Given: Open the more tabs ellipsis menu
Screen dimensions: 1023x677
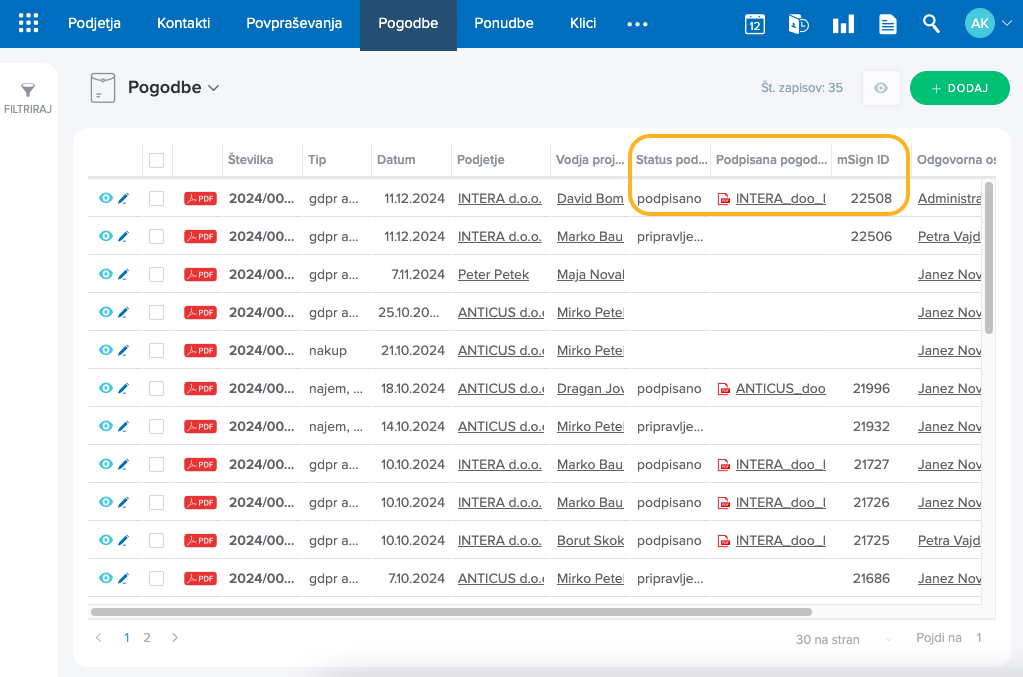Looking at the screenshot, I should [637, 24].
